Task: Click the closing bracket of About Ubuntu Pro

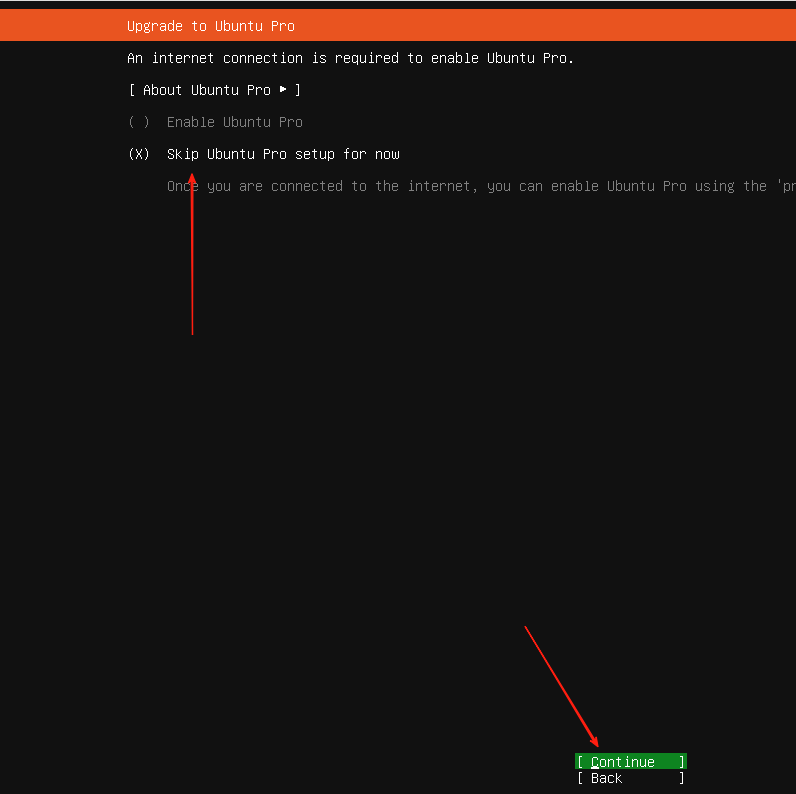Action: pyautogui.click(x=298, y=90)
